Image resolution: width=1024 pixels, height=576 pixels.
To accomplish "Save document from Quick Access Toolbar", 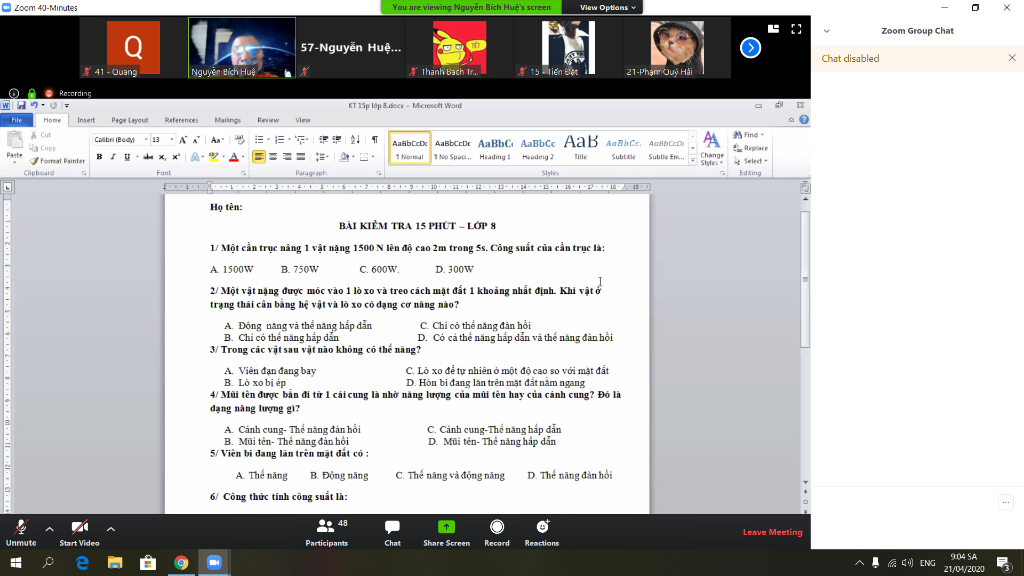I will 21,105.
